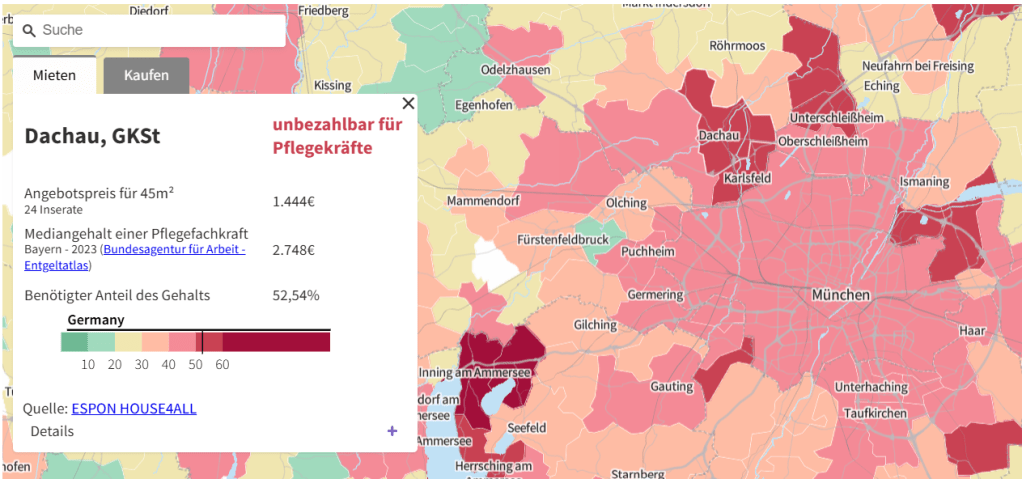Click the Mammendorf map label
1022x479 pixels.
pyautogui.click(x=486, y=201)
